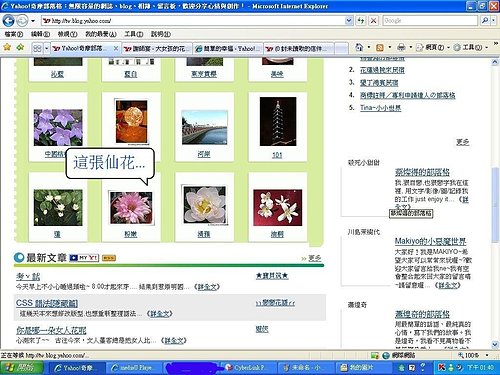This screenshot has width=500, height=375.
Task: Click the second item in numbered blog list
Action: point(382,70)
